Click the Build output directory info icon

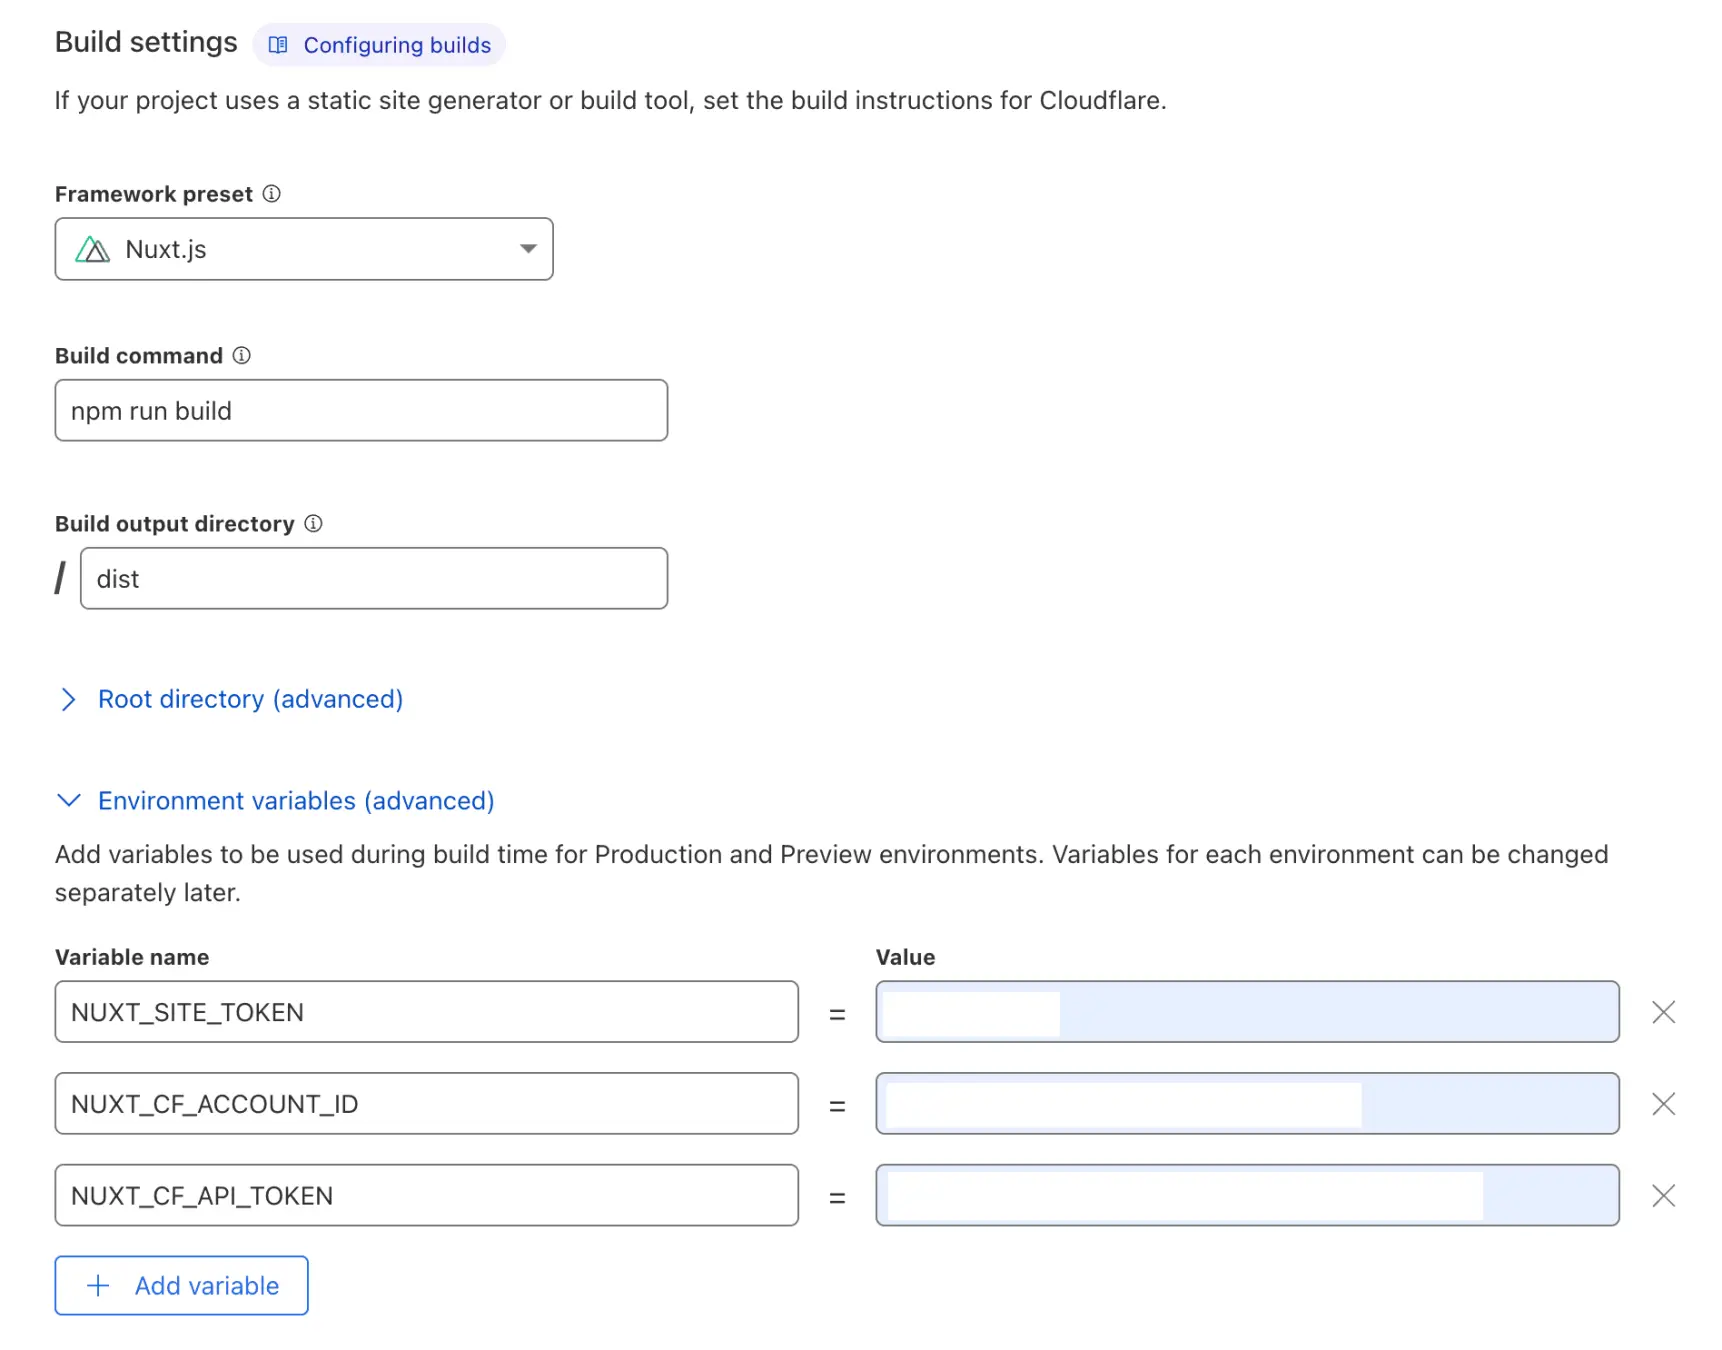coord(313,524)
